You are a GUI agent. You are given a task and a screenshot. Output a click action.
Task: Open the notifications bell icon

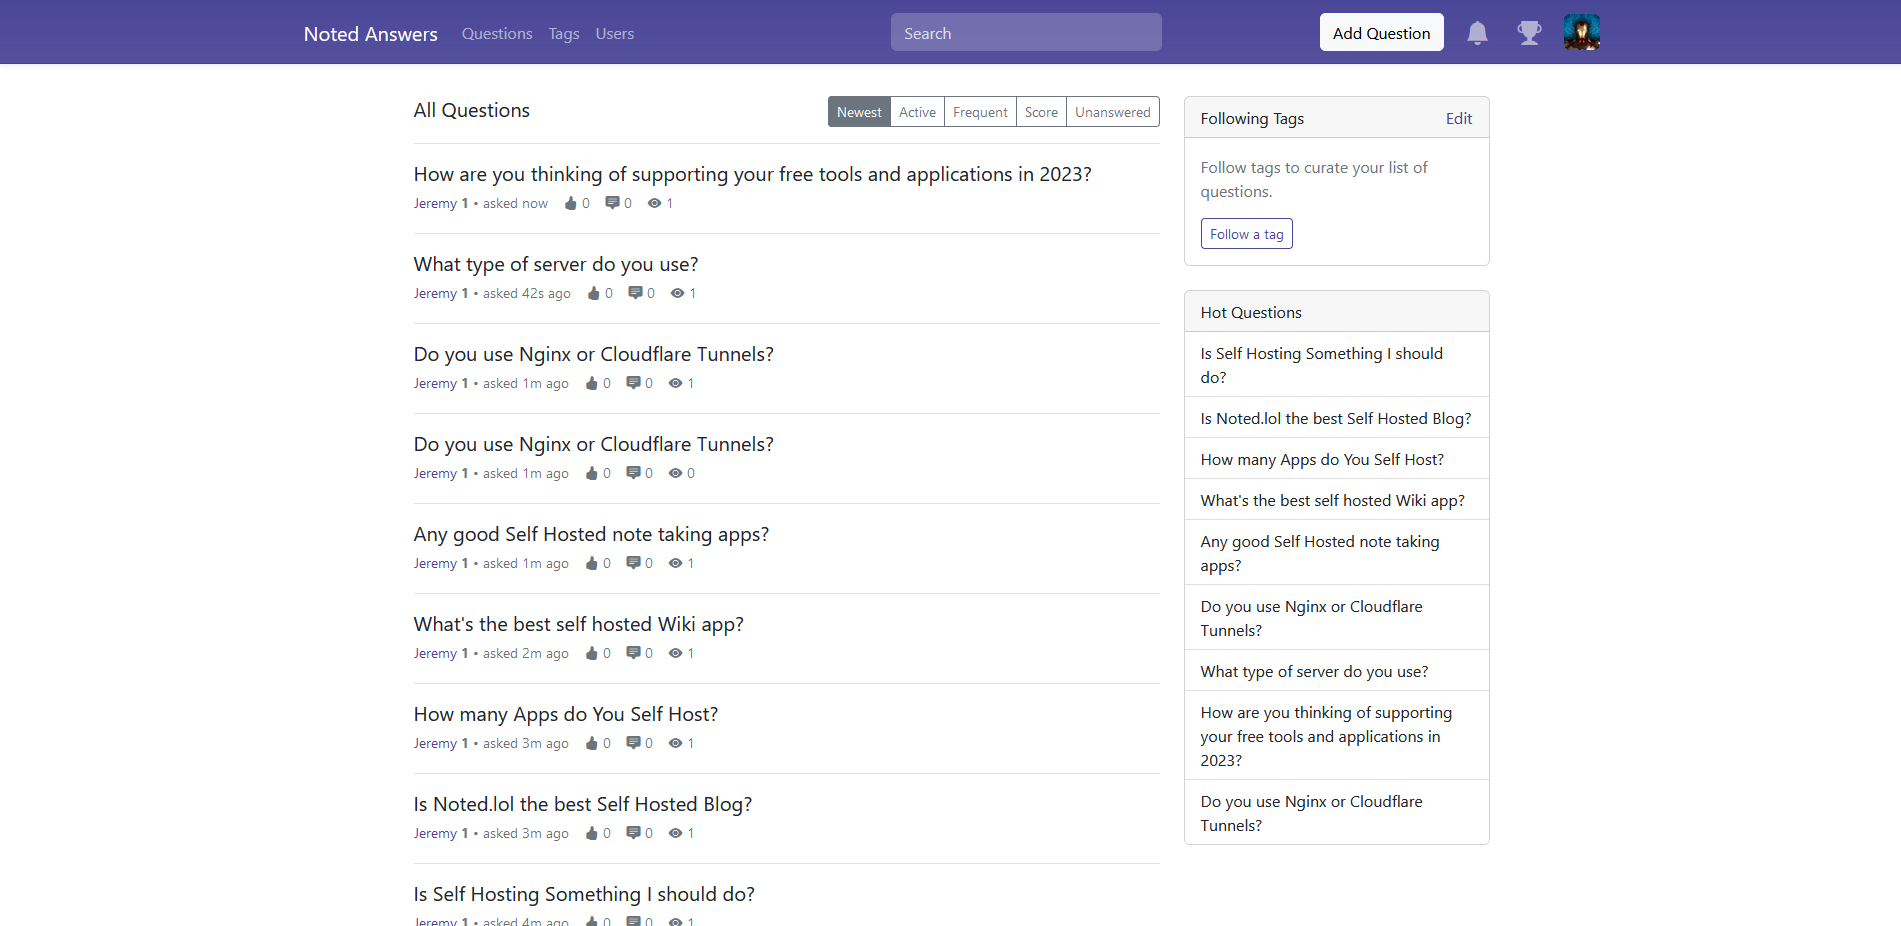coord(1477,33)
